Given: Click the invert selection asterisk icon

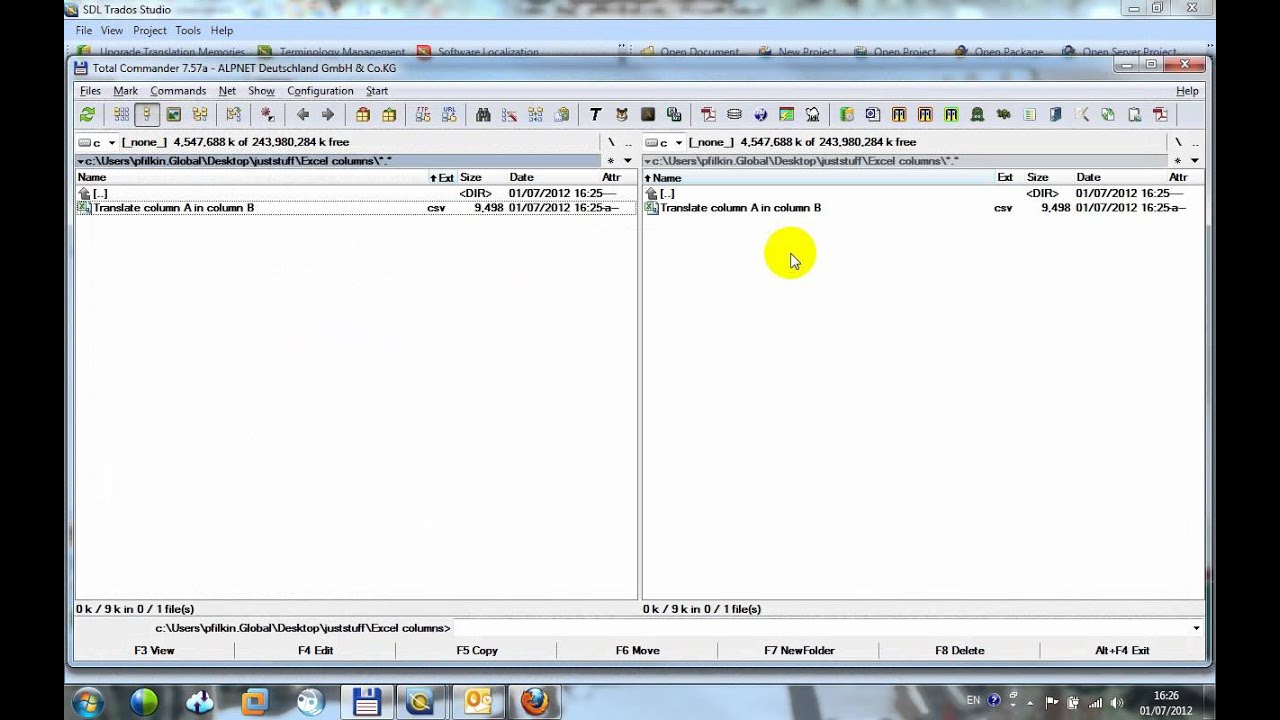Looking at the screenshot, I should pos(266,115).
